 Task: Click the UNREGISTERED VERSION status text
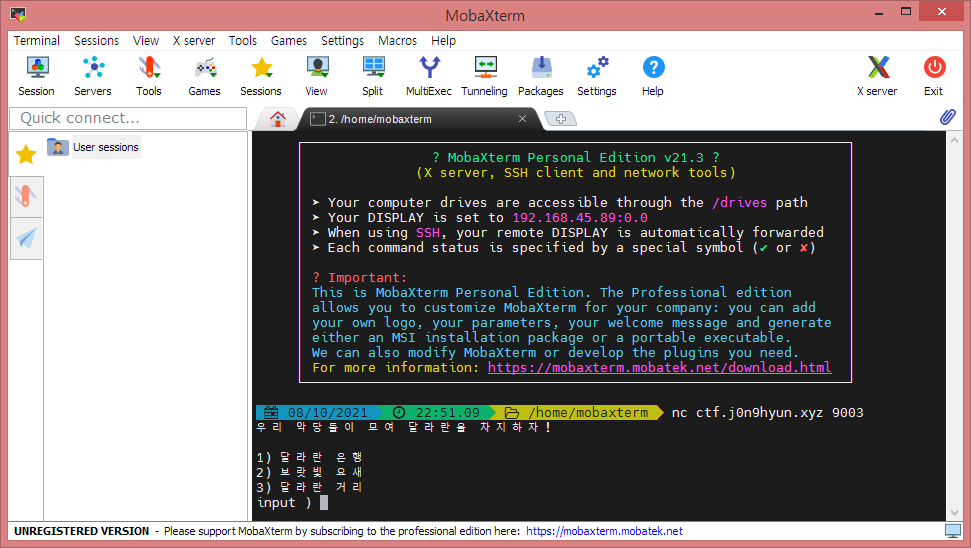point(82,531)
